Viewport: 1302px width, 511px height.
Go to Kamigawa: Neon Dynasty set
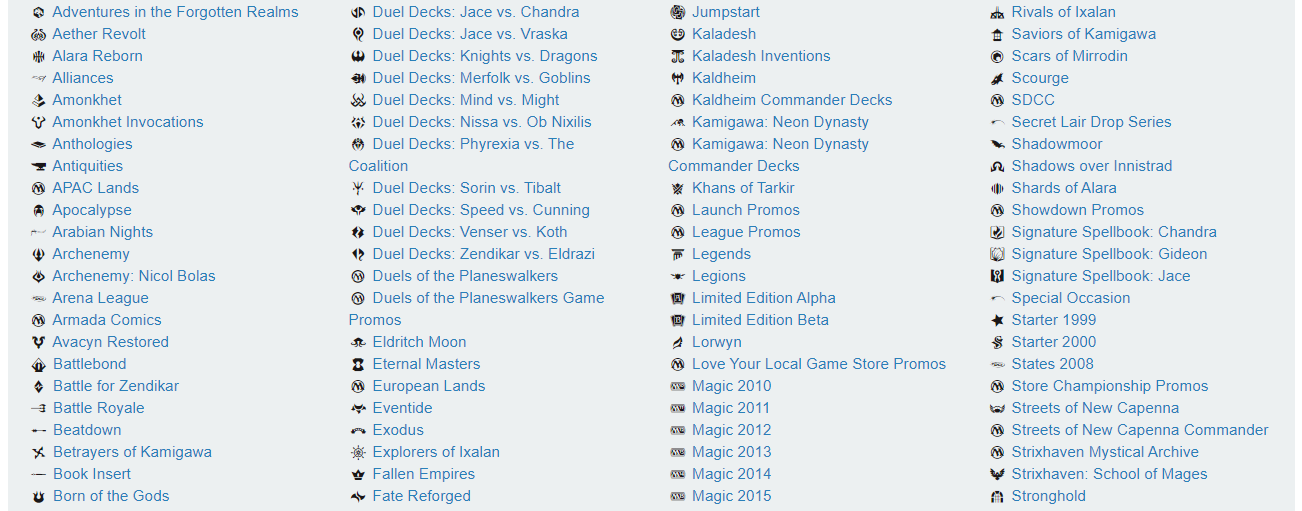[780, 122]
